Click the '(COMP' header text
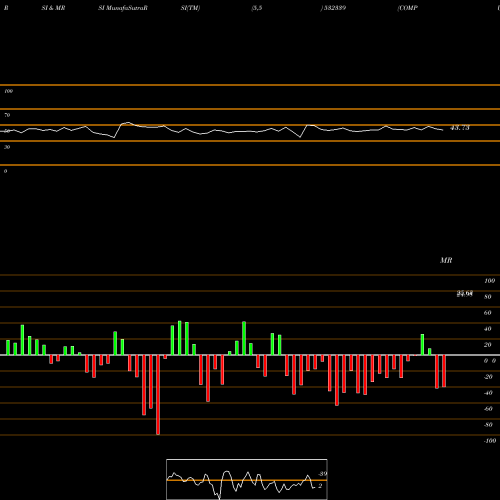The width and height of the screenshot is (500, 500). (407, 8)
